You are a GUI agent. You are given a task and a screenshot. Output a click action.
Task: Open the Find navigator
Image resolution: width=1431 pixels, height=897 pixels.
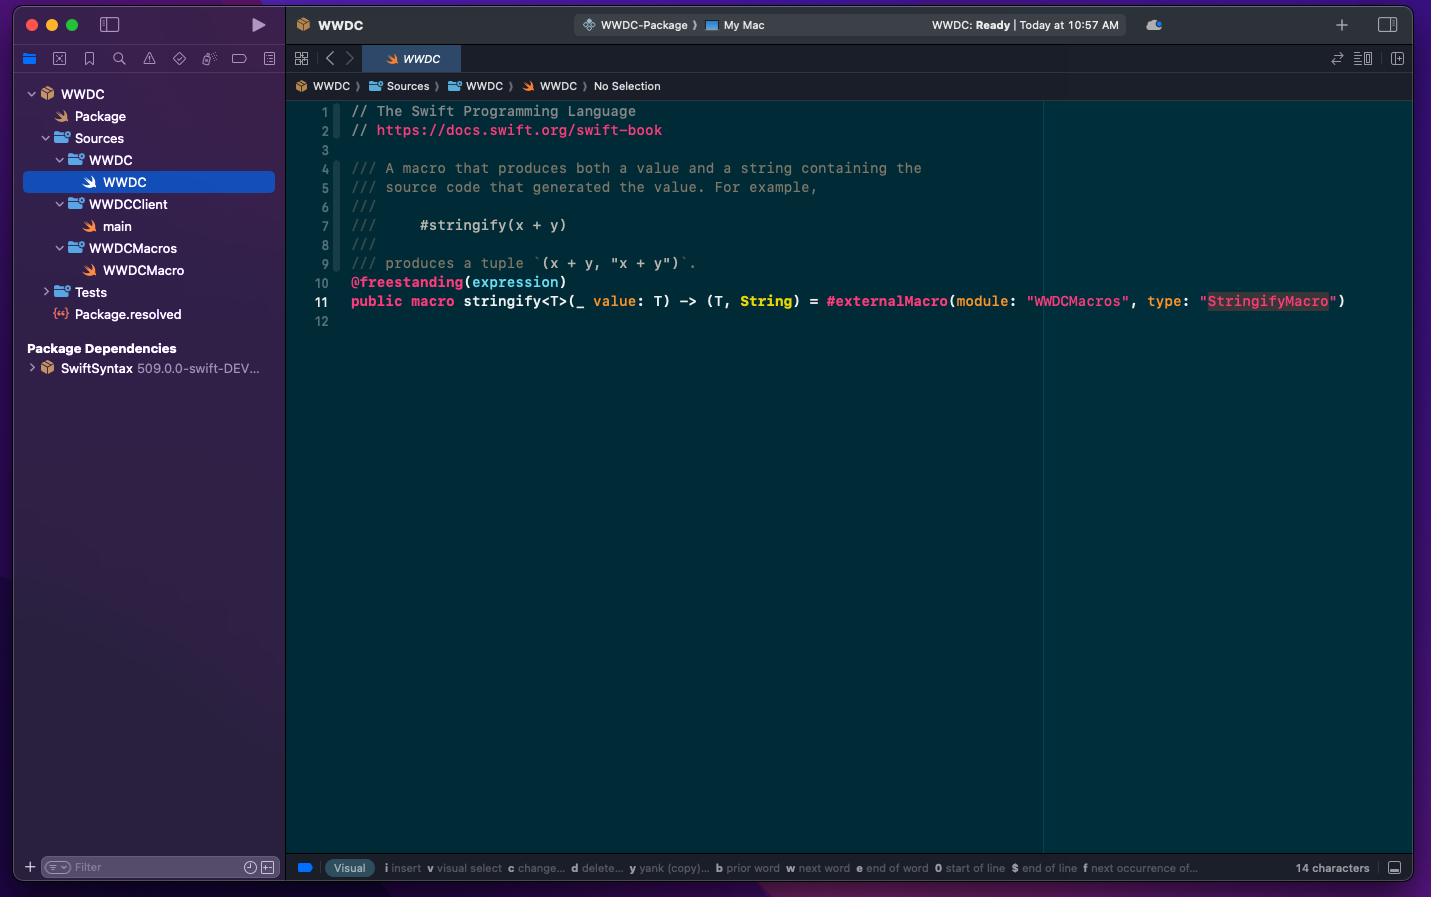tap(119, 59)
